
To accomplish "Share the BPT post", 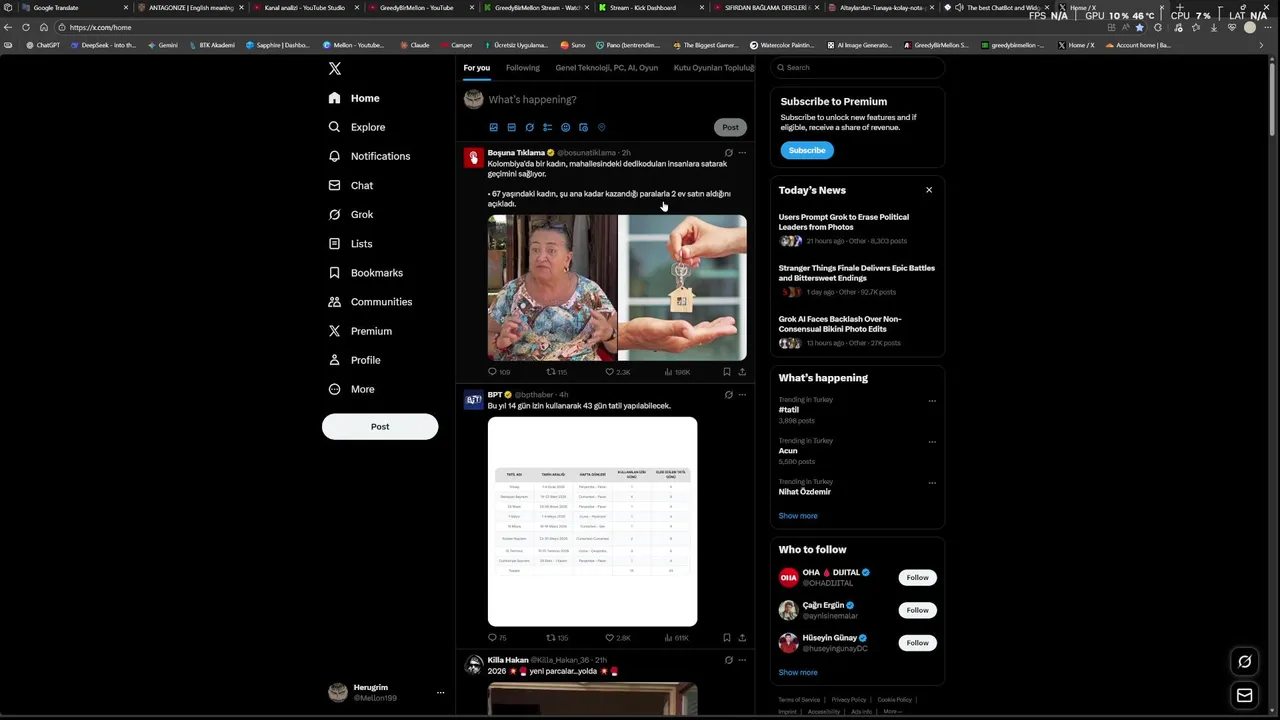I will 742,637.
